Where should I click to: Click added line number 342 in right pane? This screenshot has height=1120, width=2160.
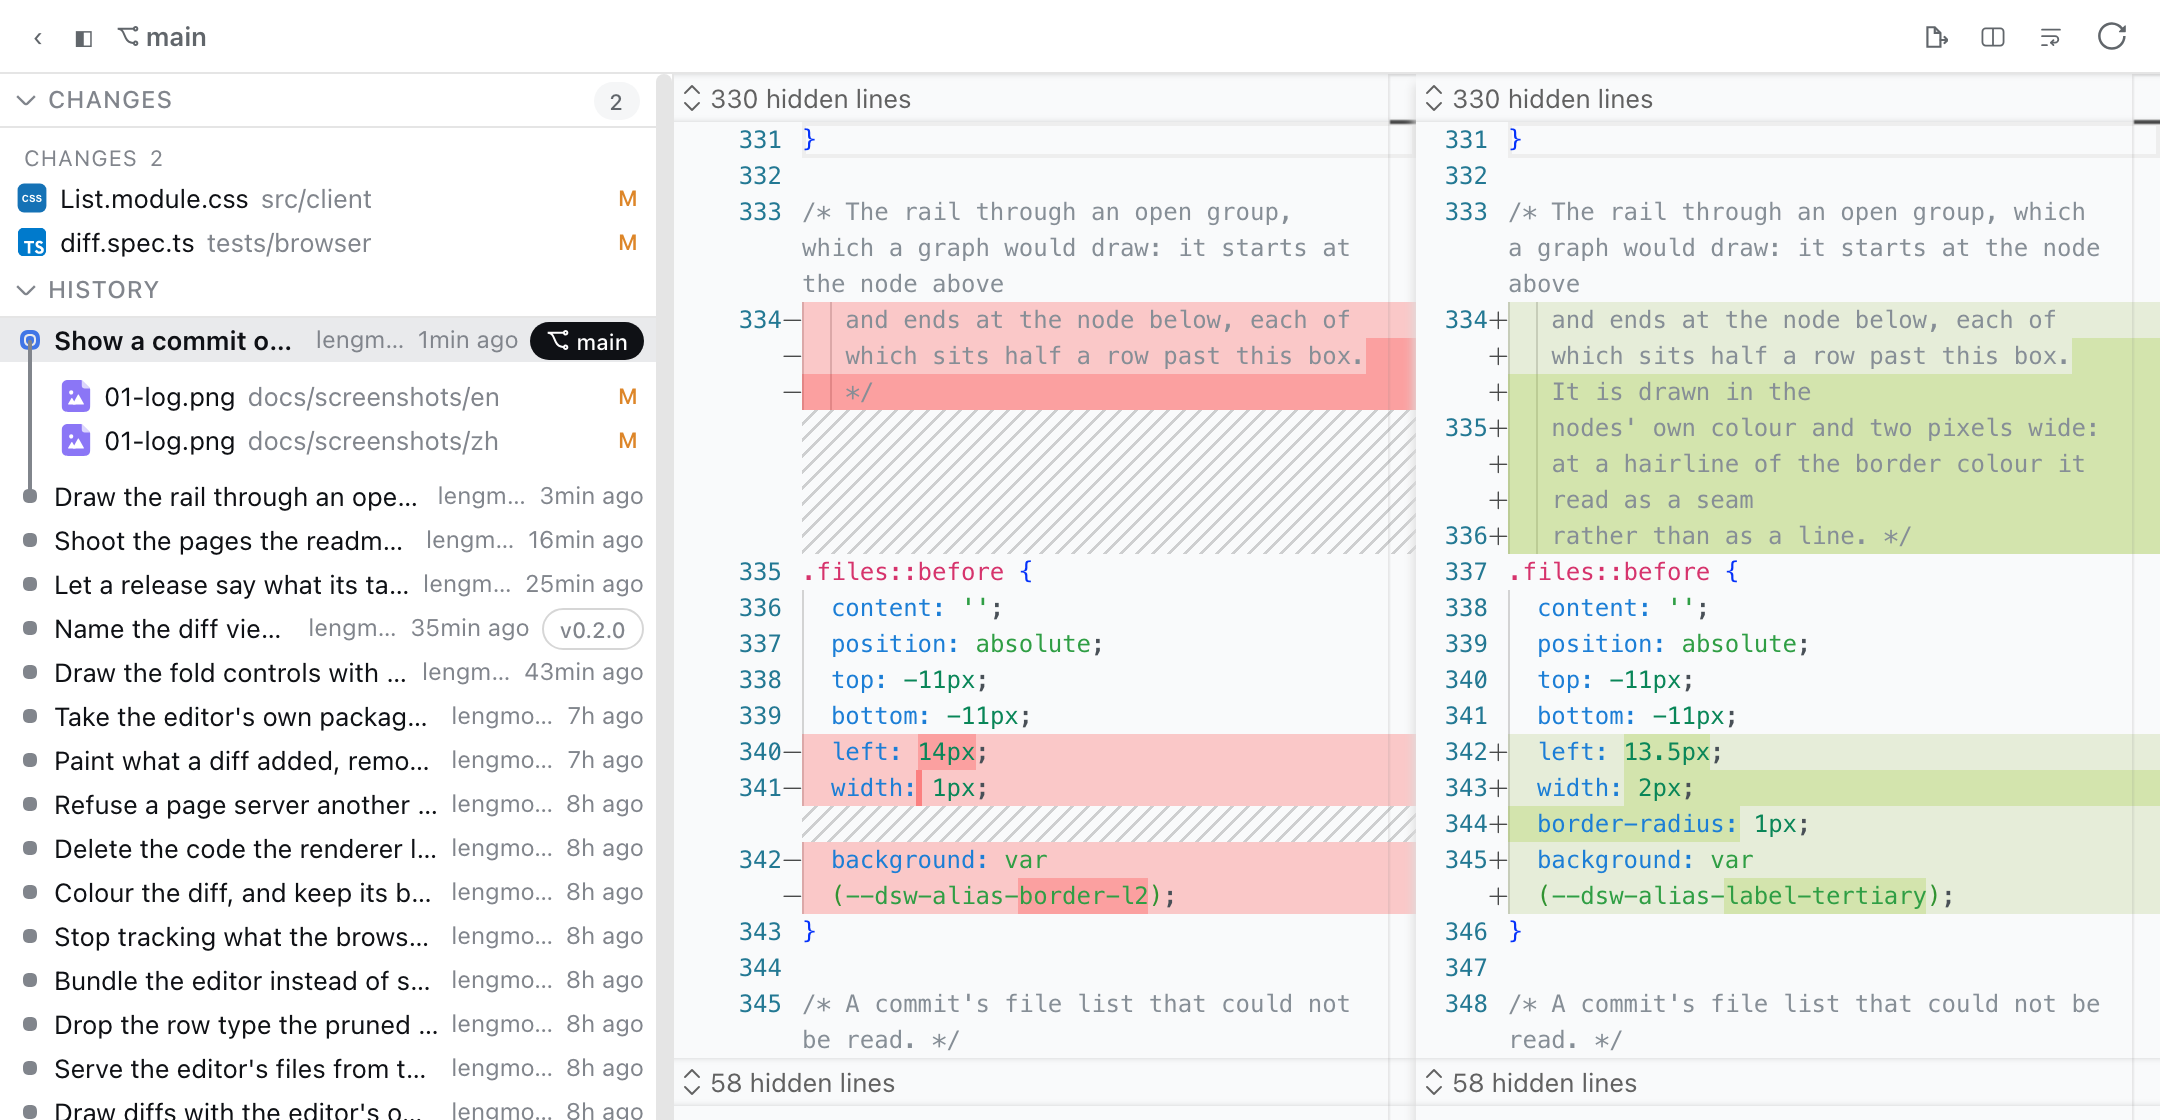click(1466, 752)
